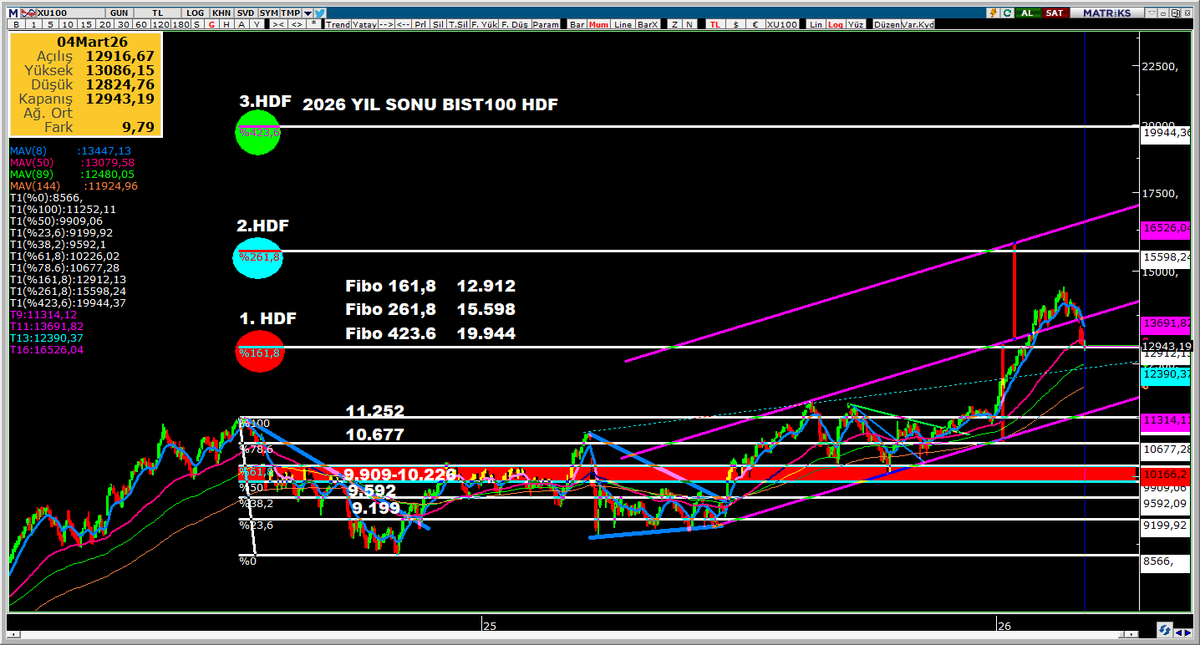Viewport: 1200px width, 645px height.
Task: Select the Yatay horizontal line tool
Action: point(364,24)
